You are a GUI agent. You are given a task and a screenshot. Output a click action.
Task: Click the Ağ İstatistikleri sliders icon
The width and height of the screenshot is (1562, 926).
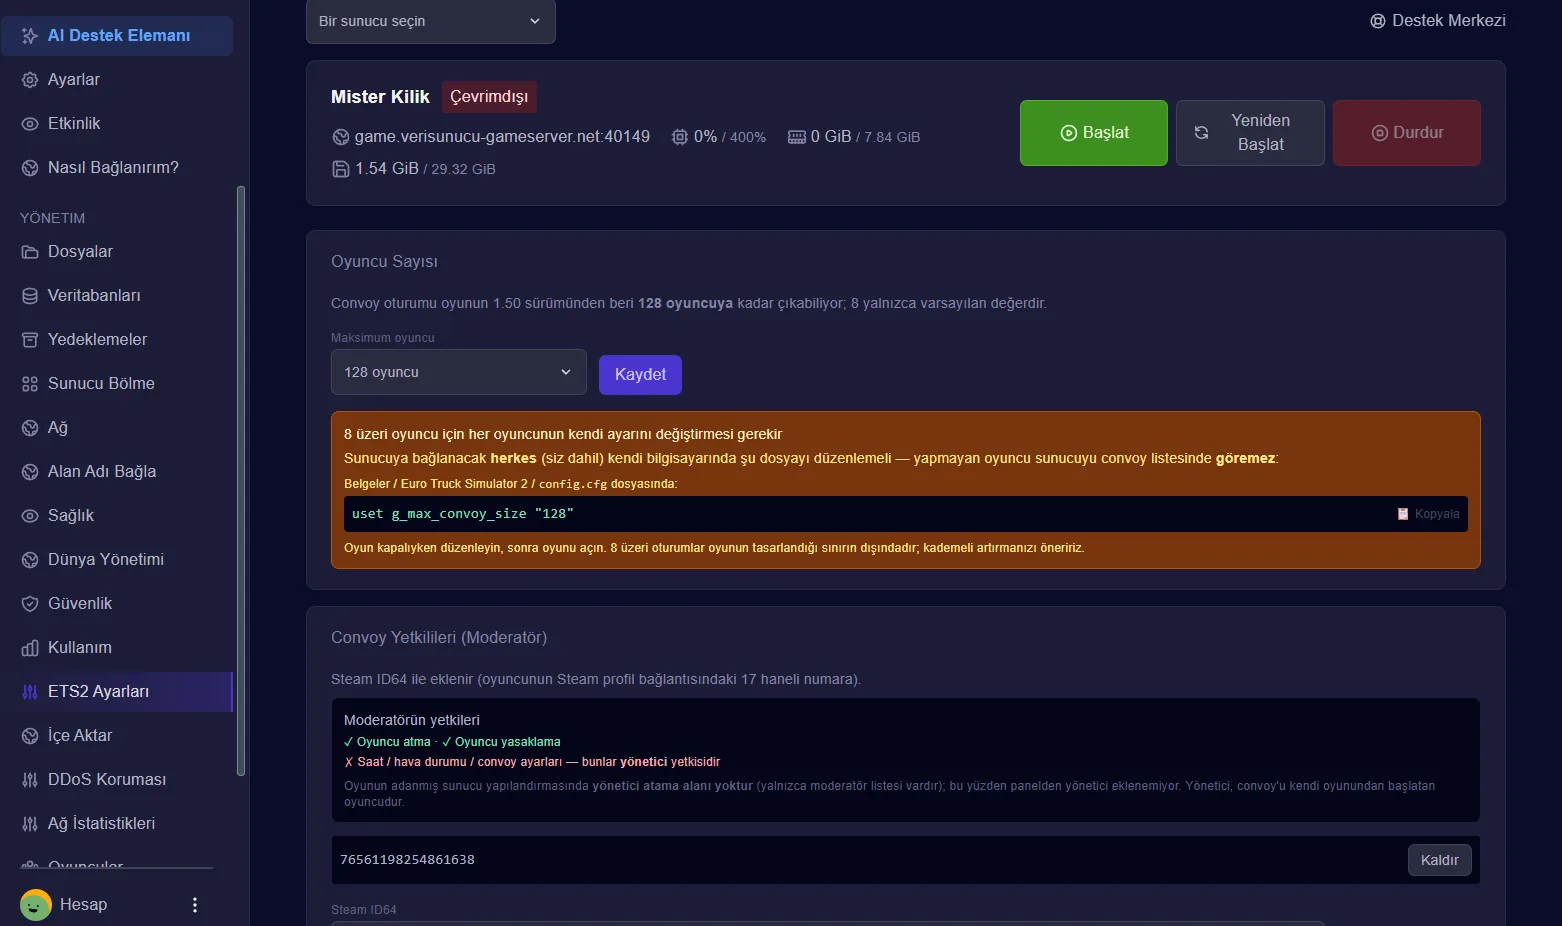[x=30, y=824]
